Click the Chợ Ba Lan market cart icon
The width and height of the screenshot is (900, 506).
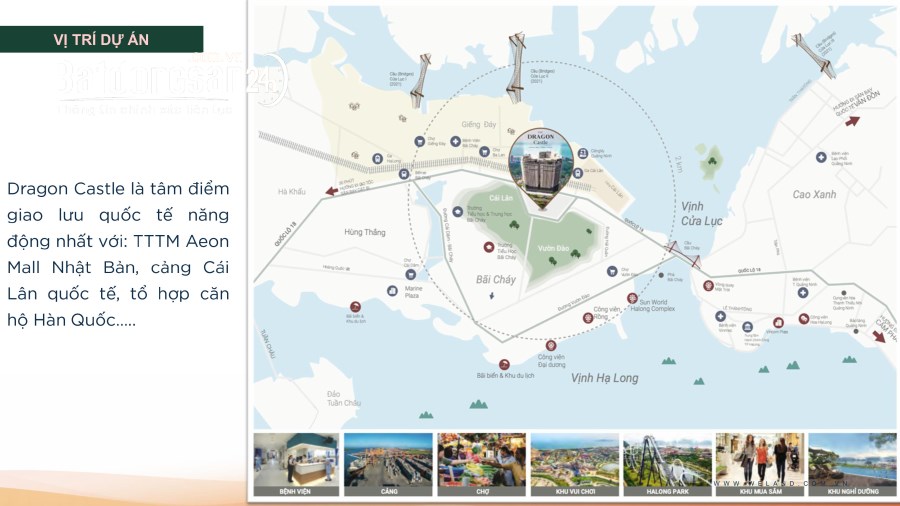point(485,152)
